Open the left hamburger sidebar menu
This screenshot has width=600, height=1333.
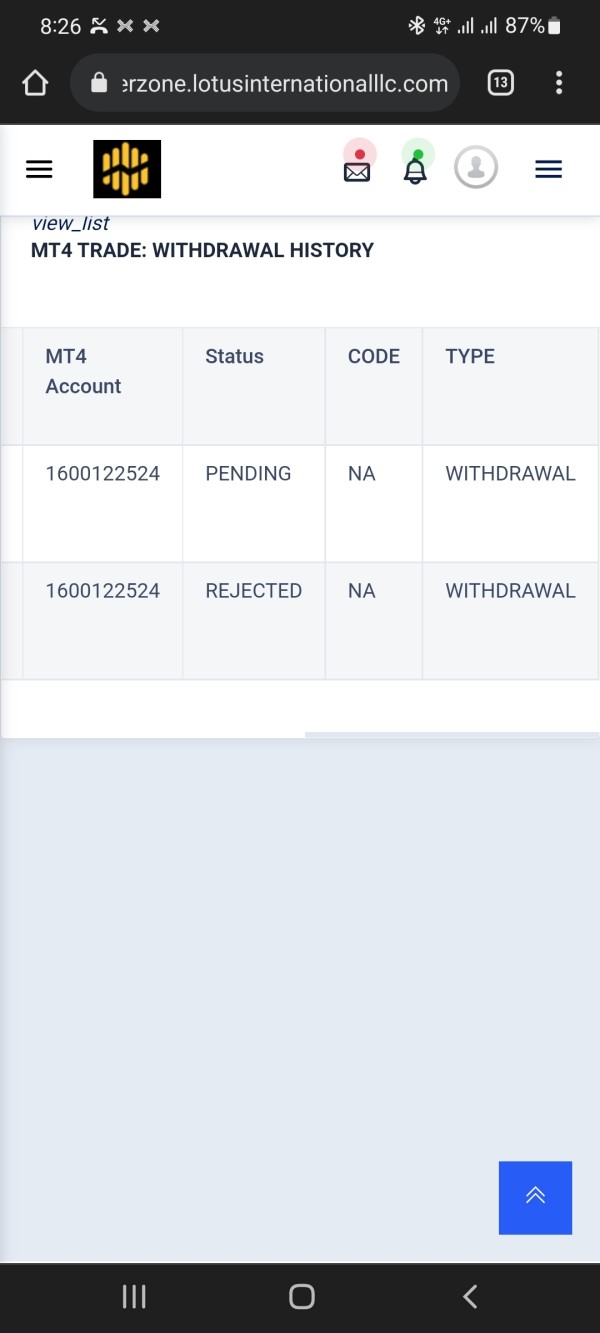(39, 169)
